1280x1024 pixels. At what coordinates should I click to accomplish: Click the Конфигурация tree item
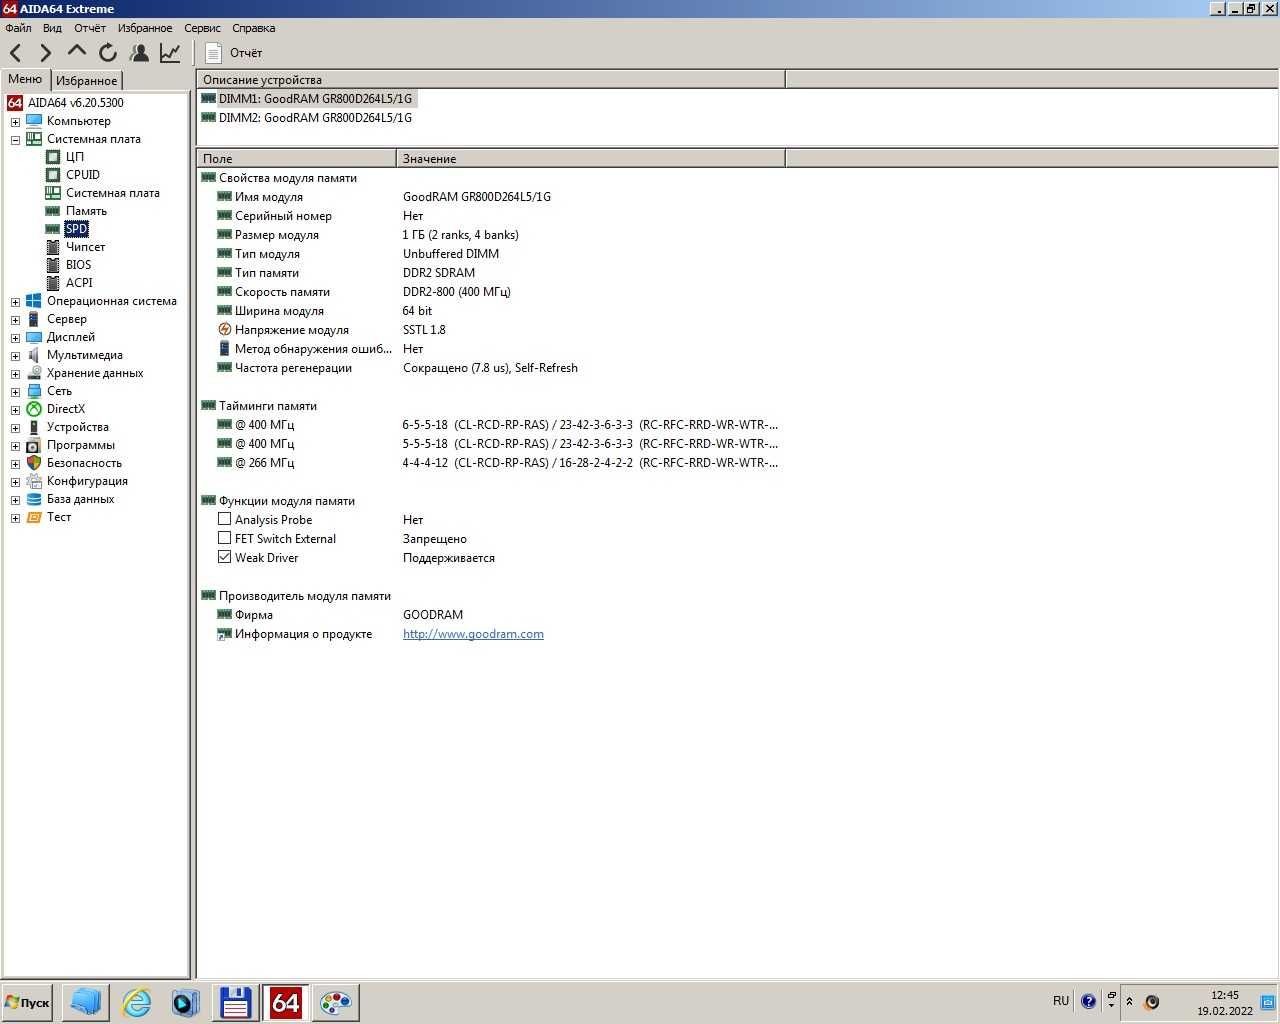pos(87,481)
